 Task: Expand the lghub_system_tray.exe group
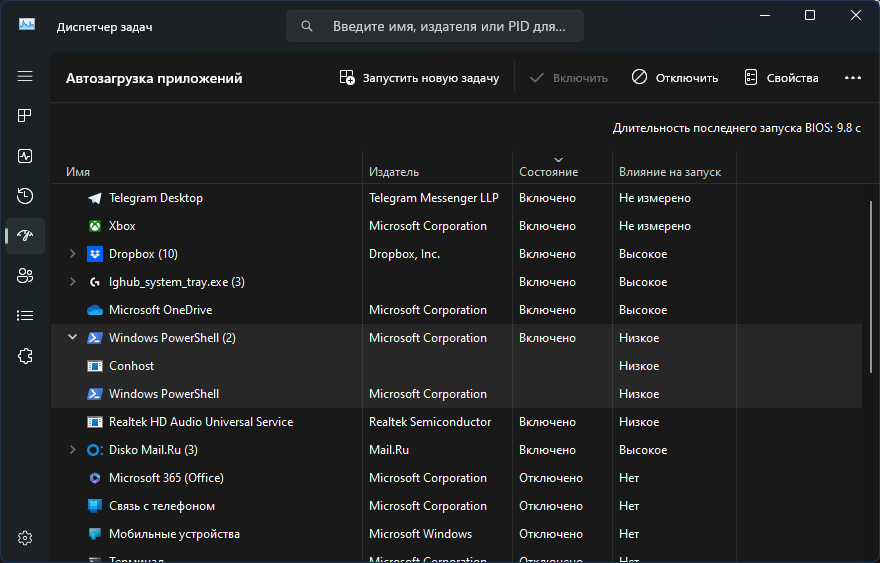pyautogui.click(x=72, y=282)
